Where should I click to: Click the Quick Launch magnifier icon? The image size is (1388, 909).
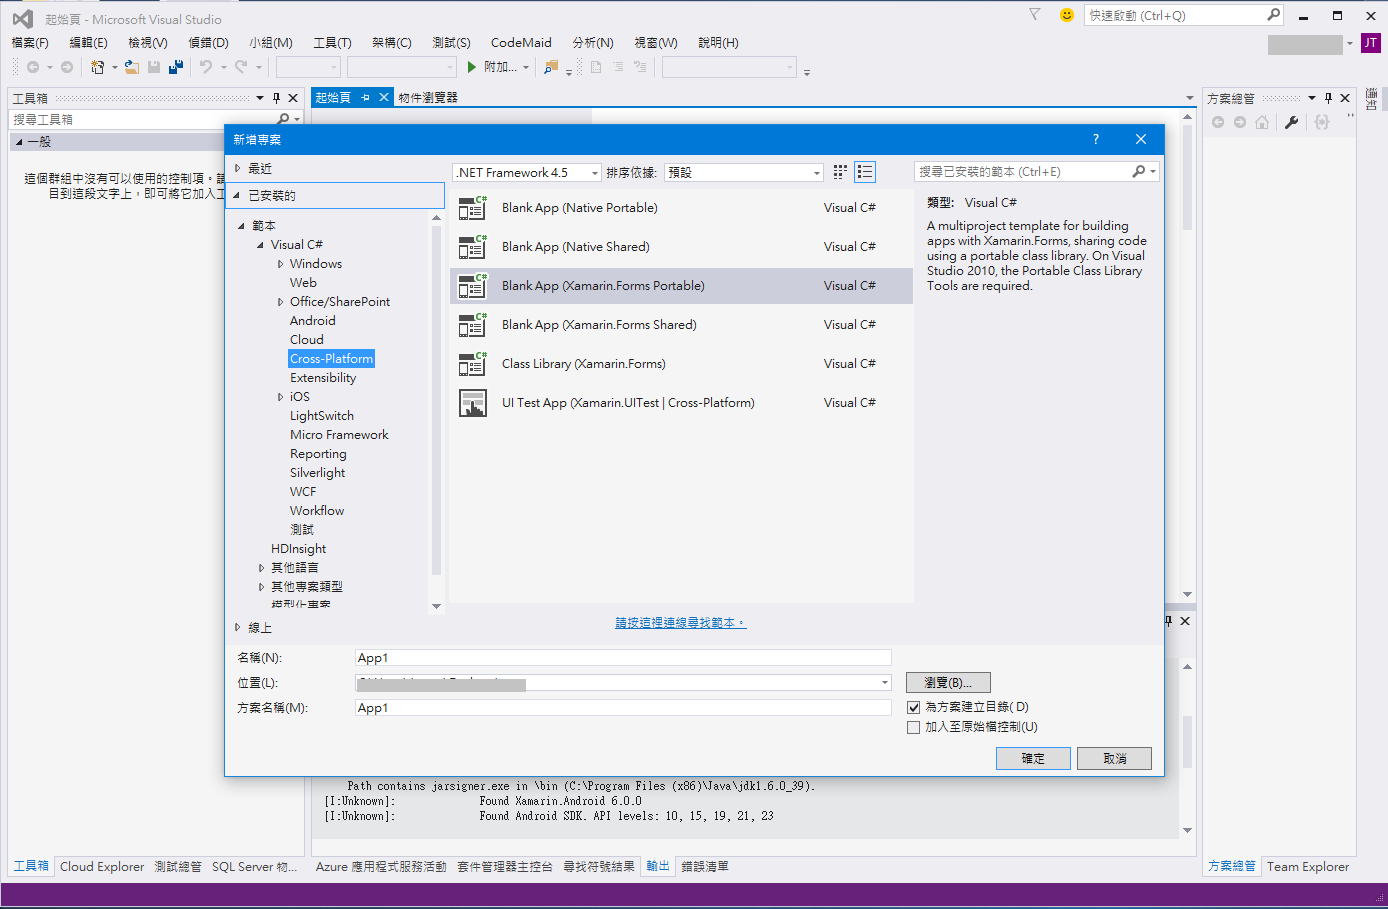(1273, 15)
